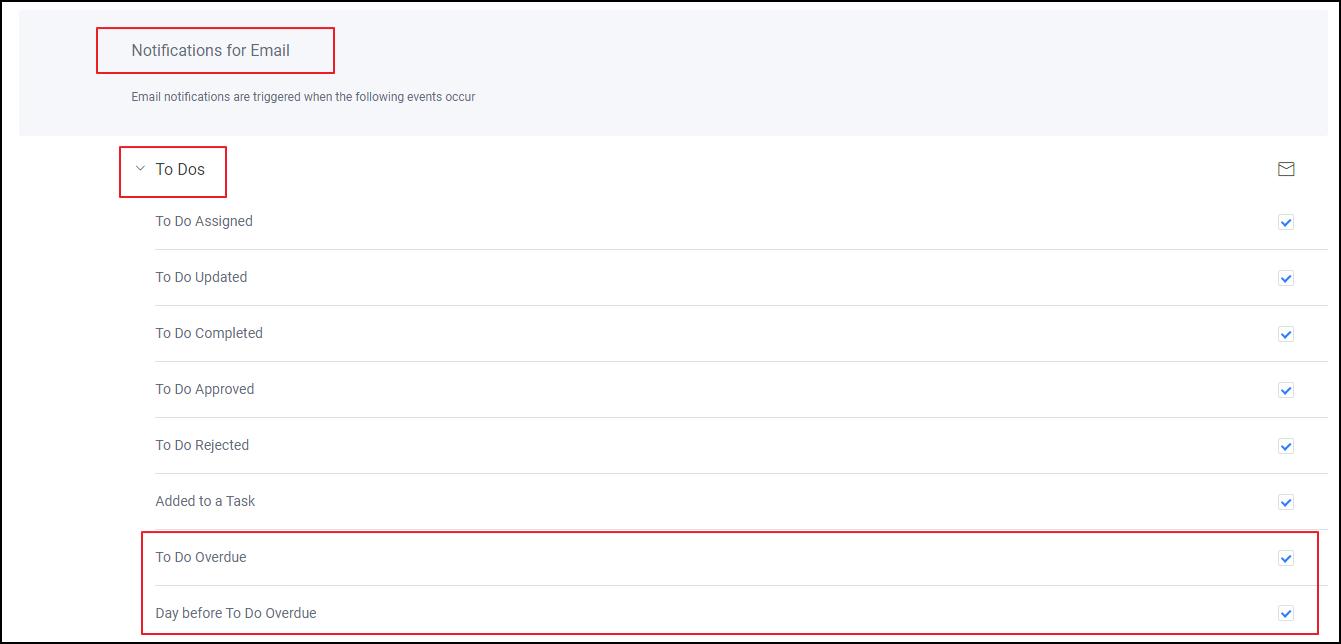Collapse the To Dos section chevron
1341x644 pixels.
[x=140, y=169]
